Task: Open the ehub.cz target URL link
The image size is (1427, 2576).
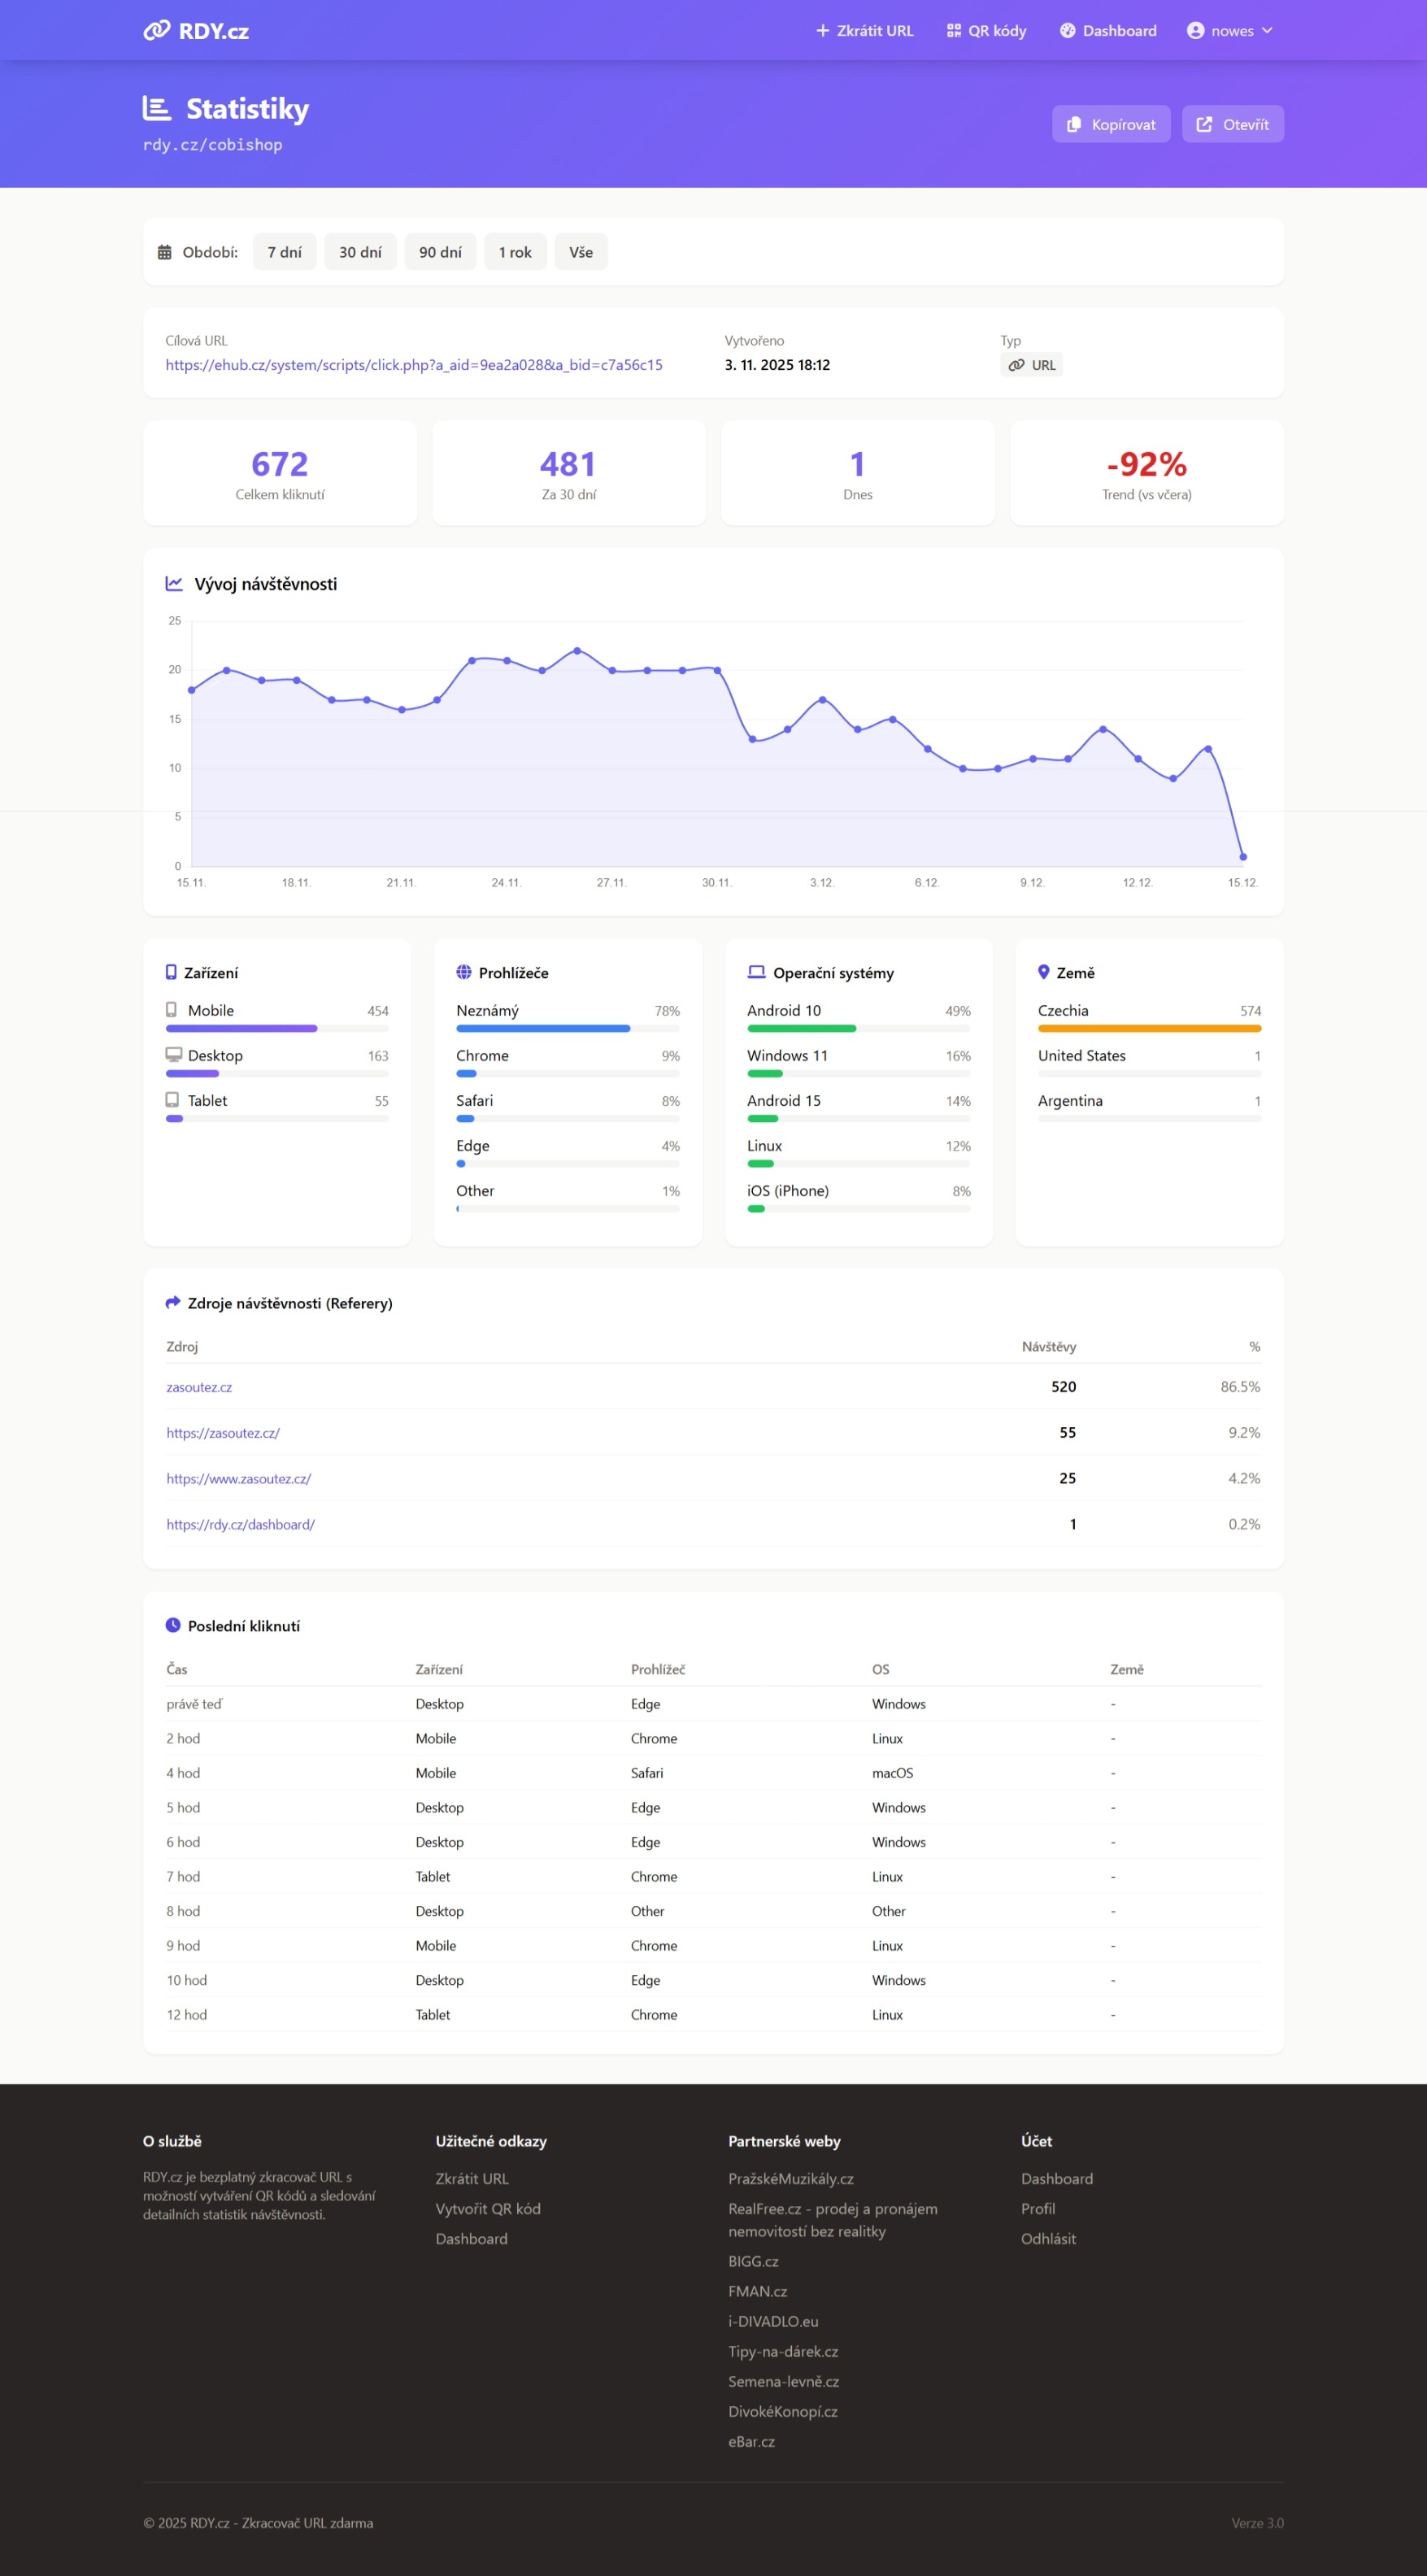Action: point(414,365)
